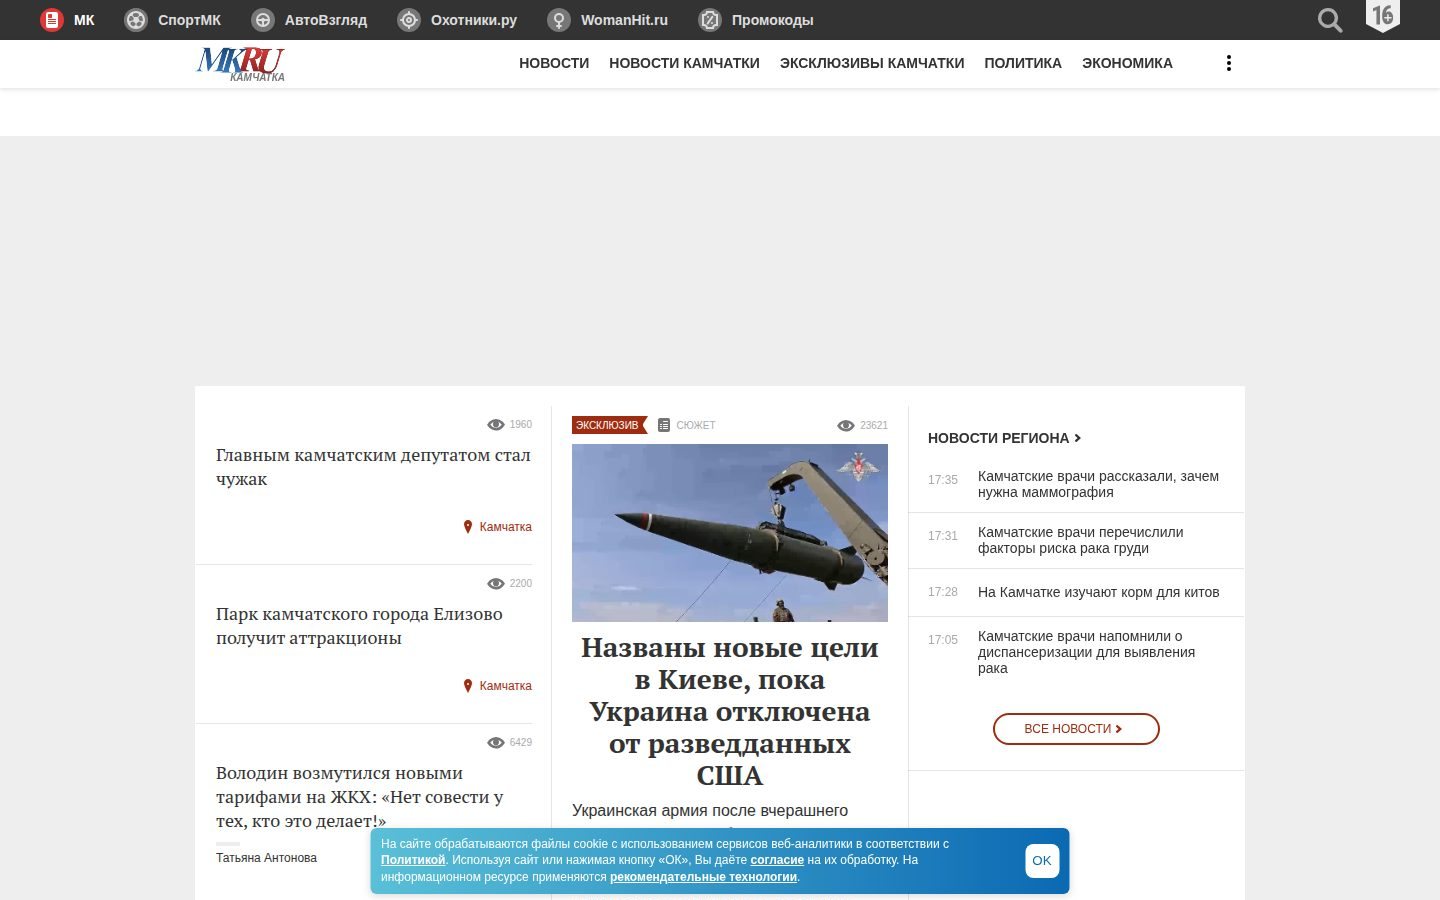Go to НОВОСТИ КАМЧАТКИ section
The width and height of the screenshot is (1440, 900).
(684, 63)
